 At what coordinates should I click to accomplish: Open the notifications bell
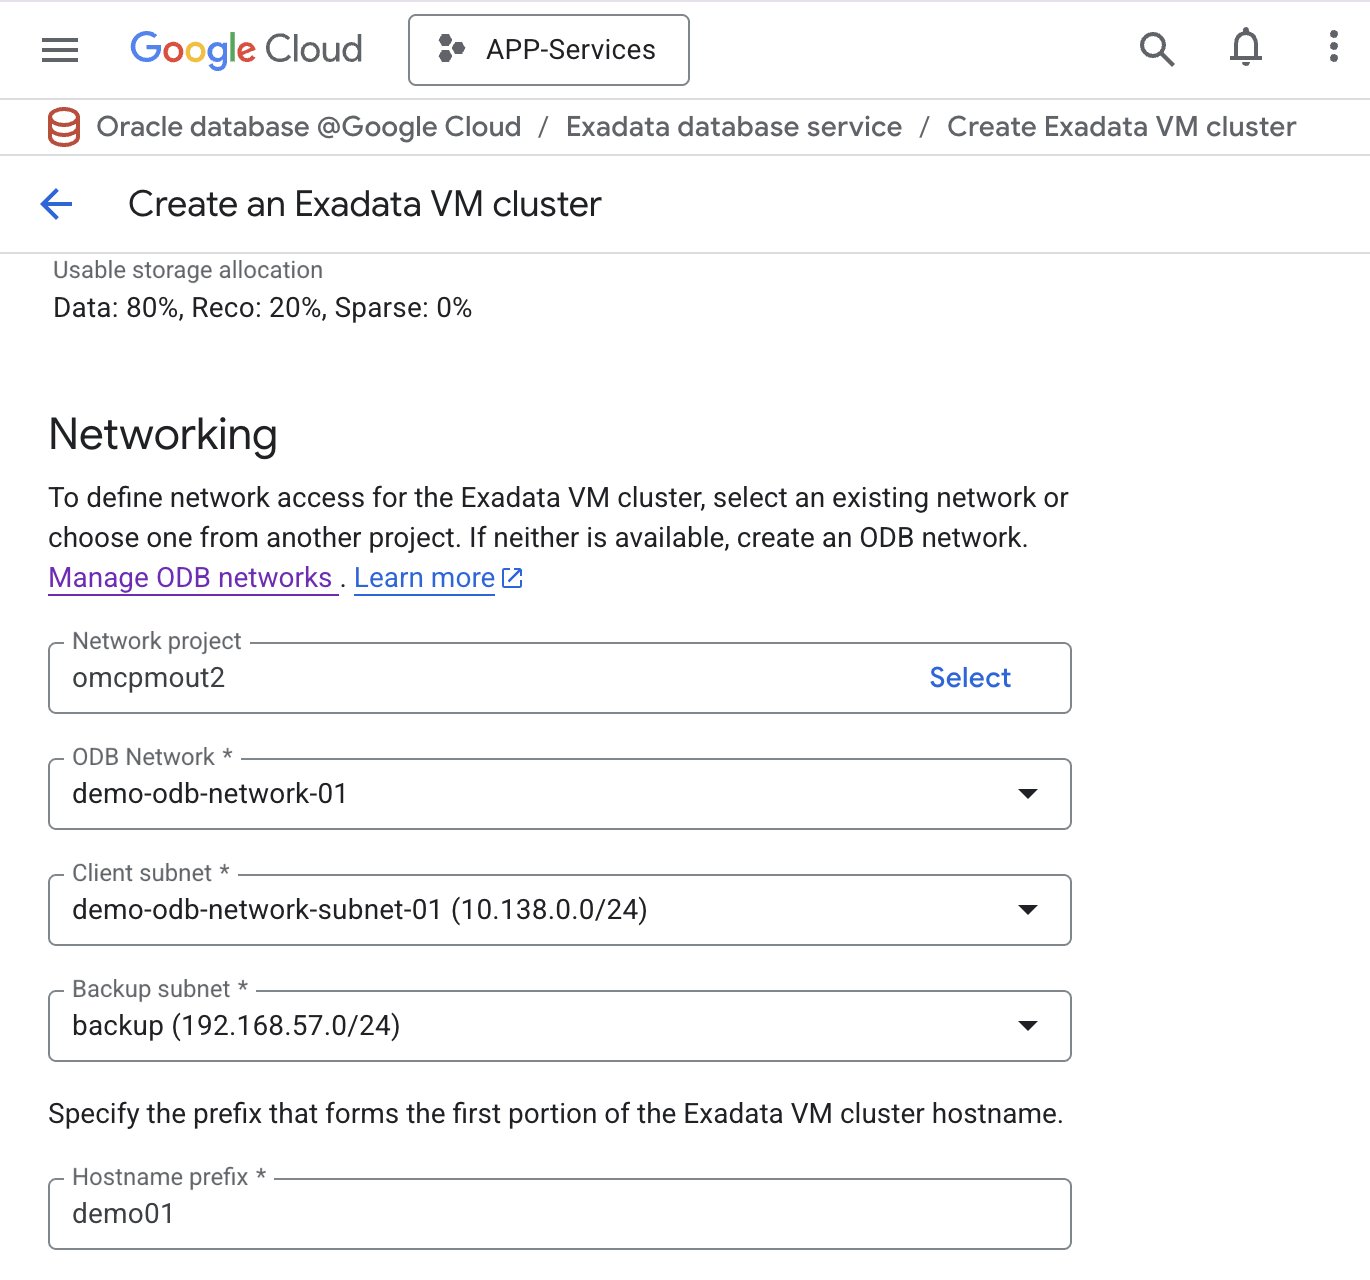pyautogui.click(x=1245, y=48)
